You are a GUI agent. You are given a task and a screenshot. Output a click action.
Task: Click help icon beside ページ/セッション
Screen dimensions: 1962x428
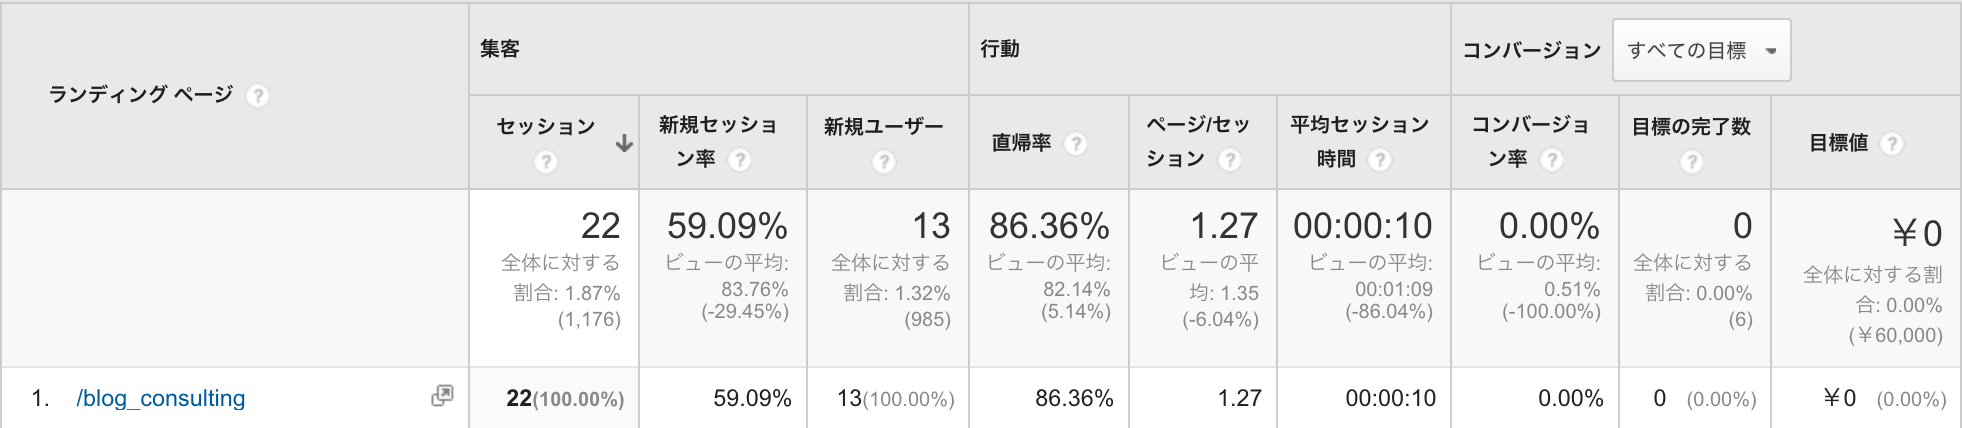(x=1230, y=159)
